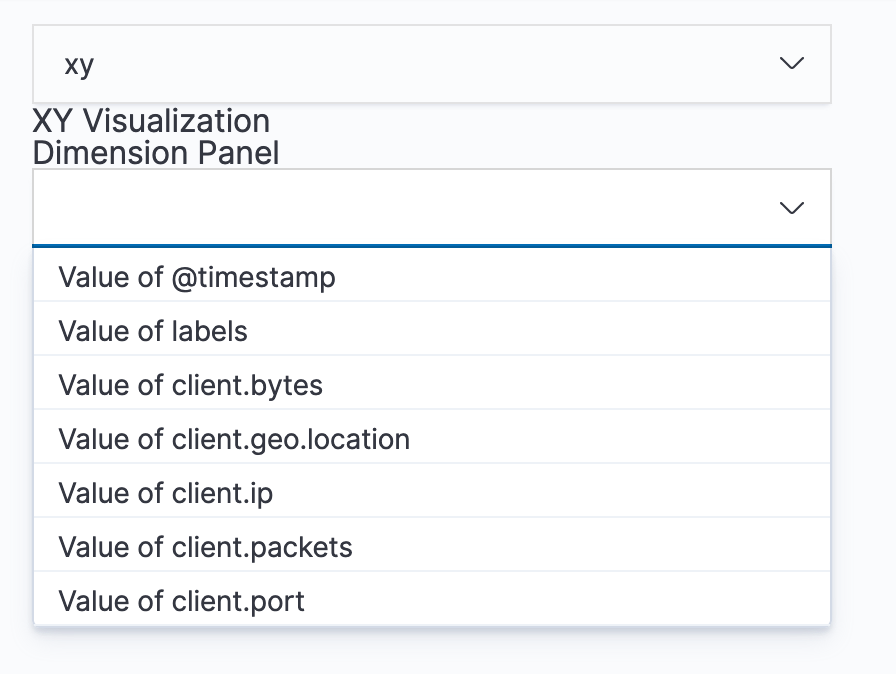Pick 'Value of client.packets' from the dropdown
The width and height of the screenshot is (896, 674).
(x=205, y=547)
